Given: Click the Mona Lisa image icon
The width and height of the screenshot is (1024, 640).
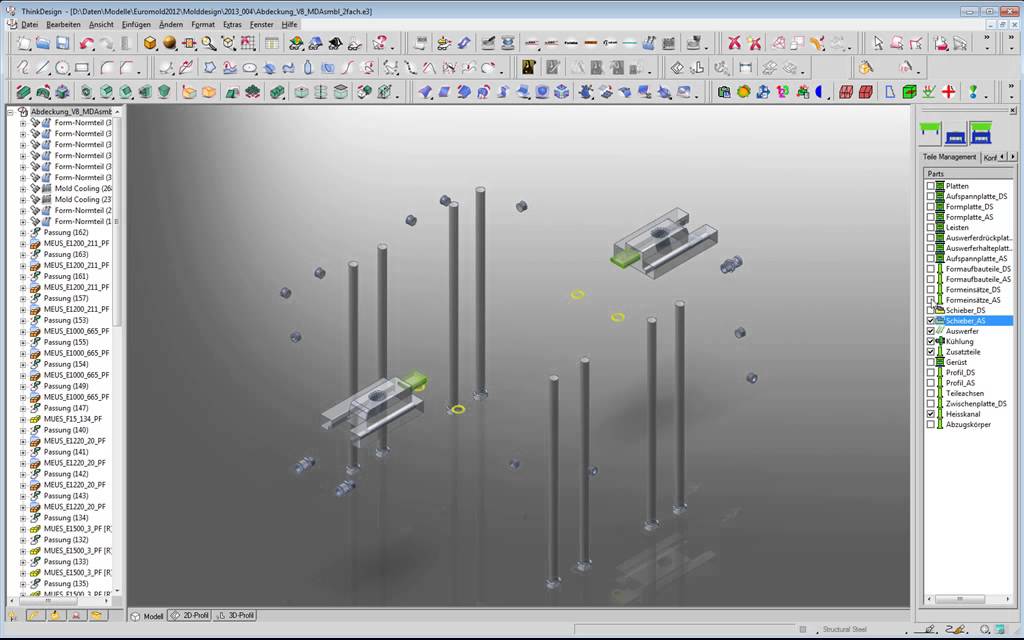Looking at the screenshot, I should [529, 67].
